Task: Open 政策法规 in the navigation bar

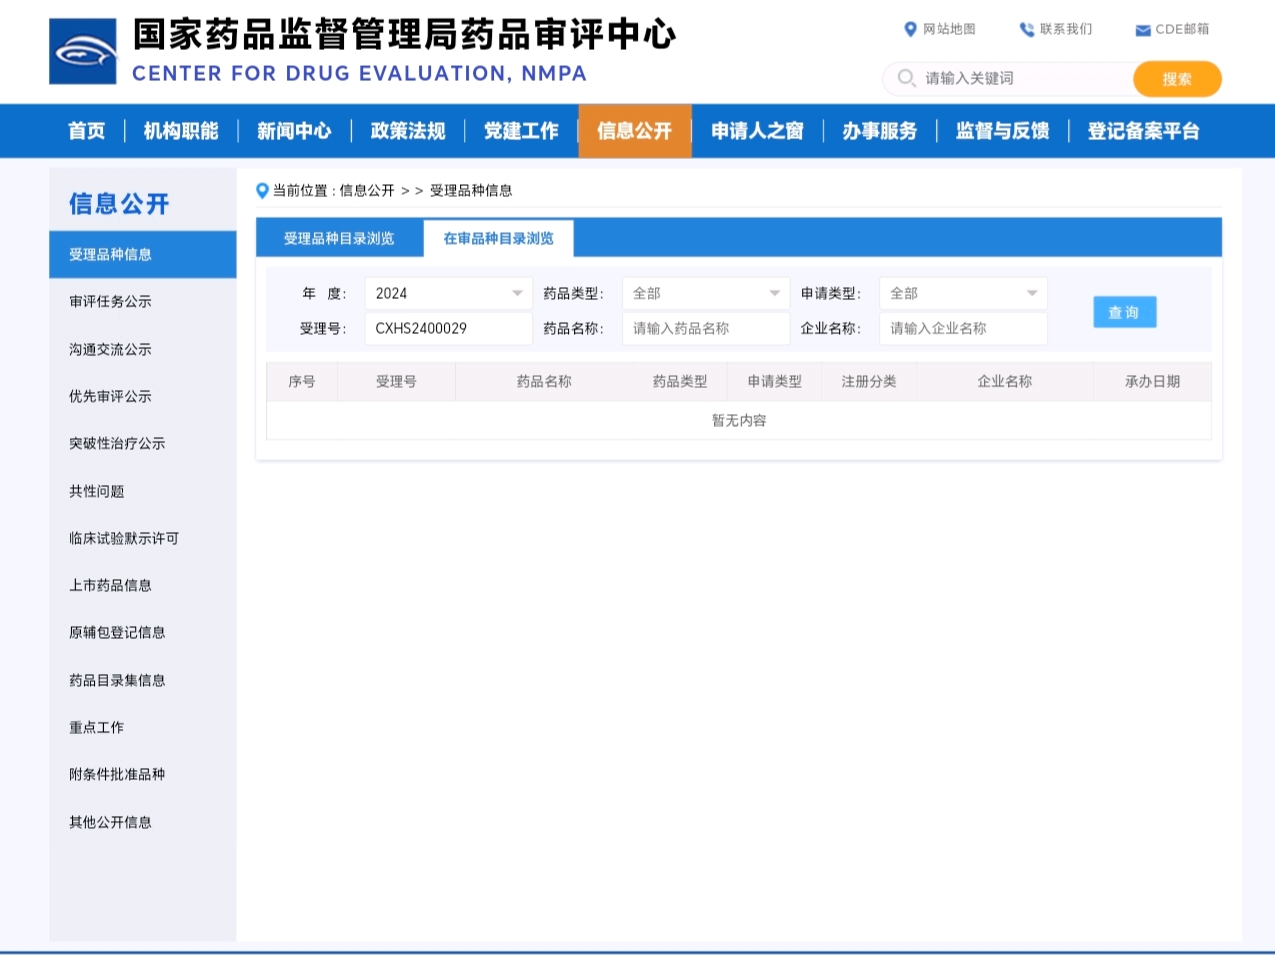Action: 407,131
